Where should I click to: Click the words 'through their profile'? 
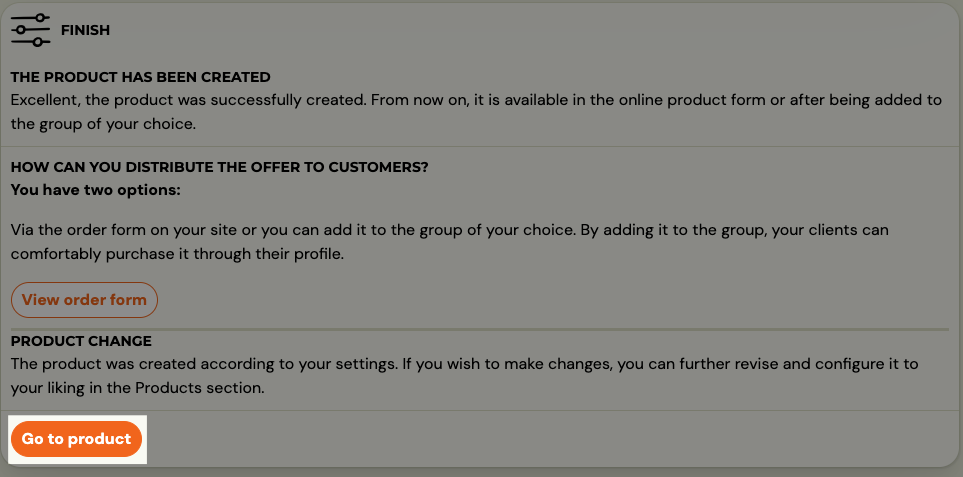point(268,254)
